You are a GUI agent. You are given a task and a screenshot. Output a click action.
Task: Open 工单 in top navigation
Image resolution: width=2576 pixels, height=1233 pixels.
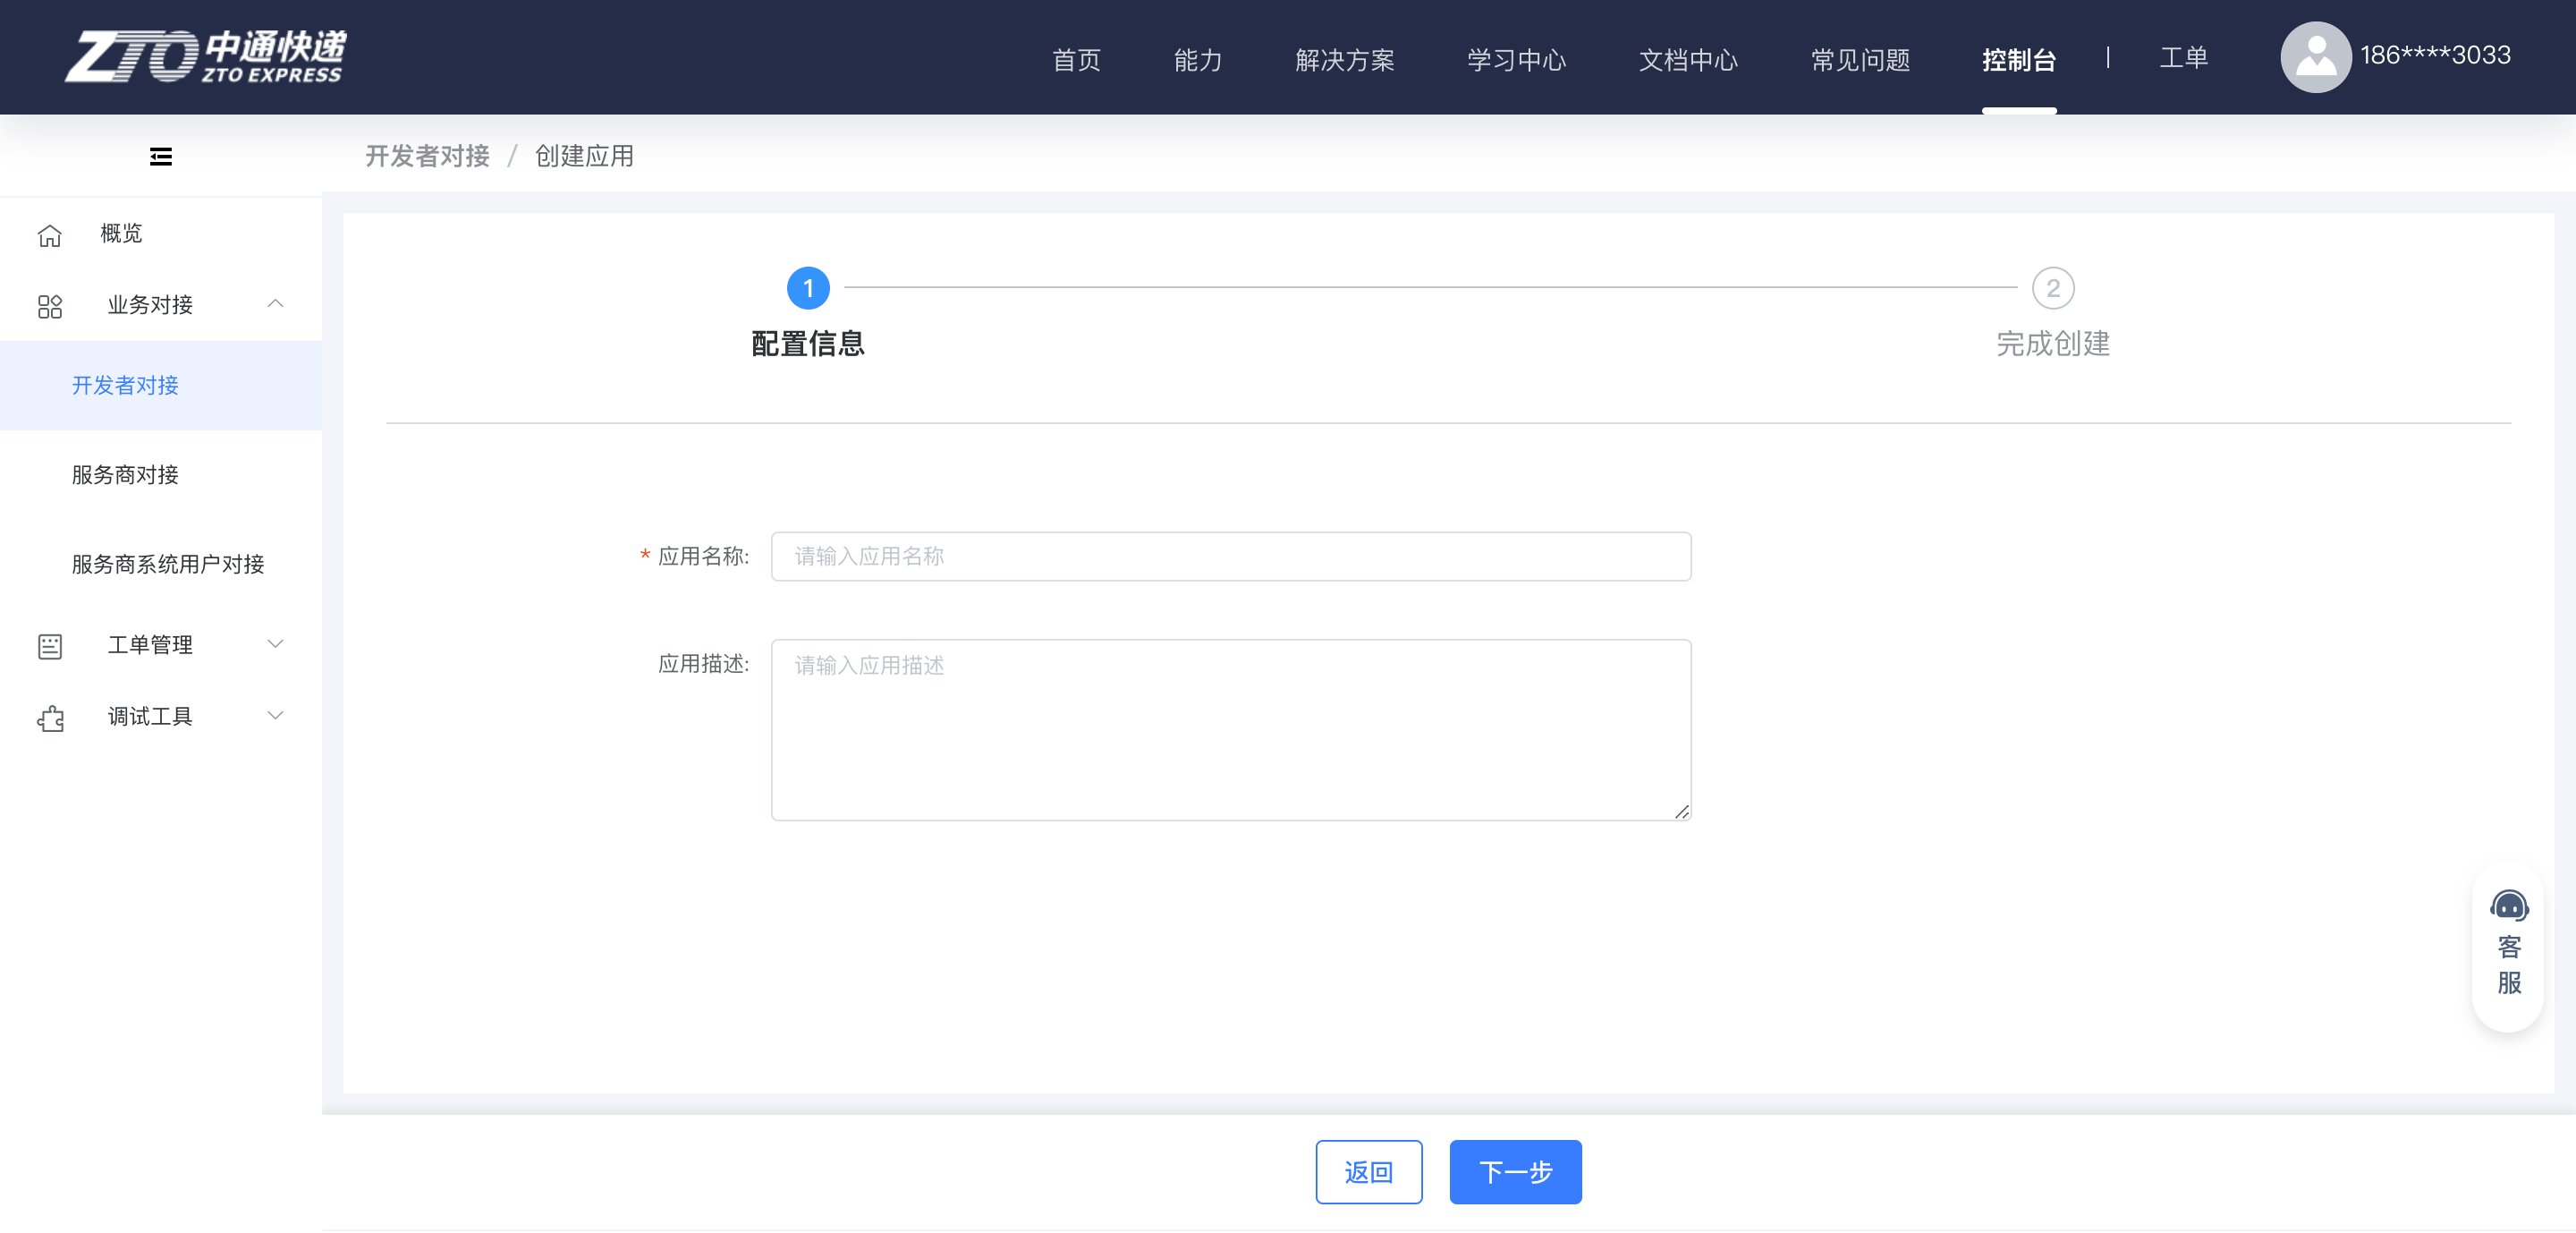[2183, 58]
